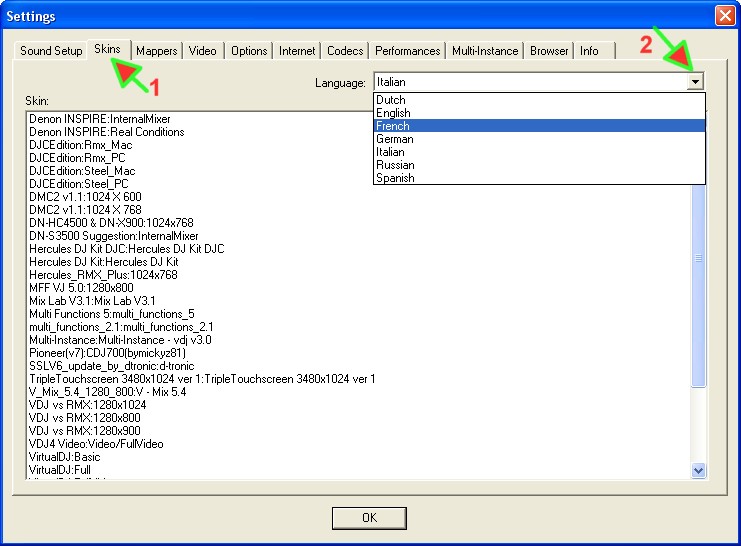741x546 pixels.
Task: Pick skin DMC2 v1.1:1024 X 600
Action: pyautogui.click(x=86, y=197)
